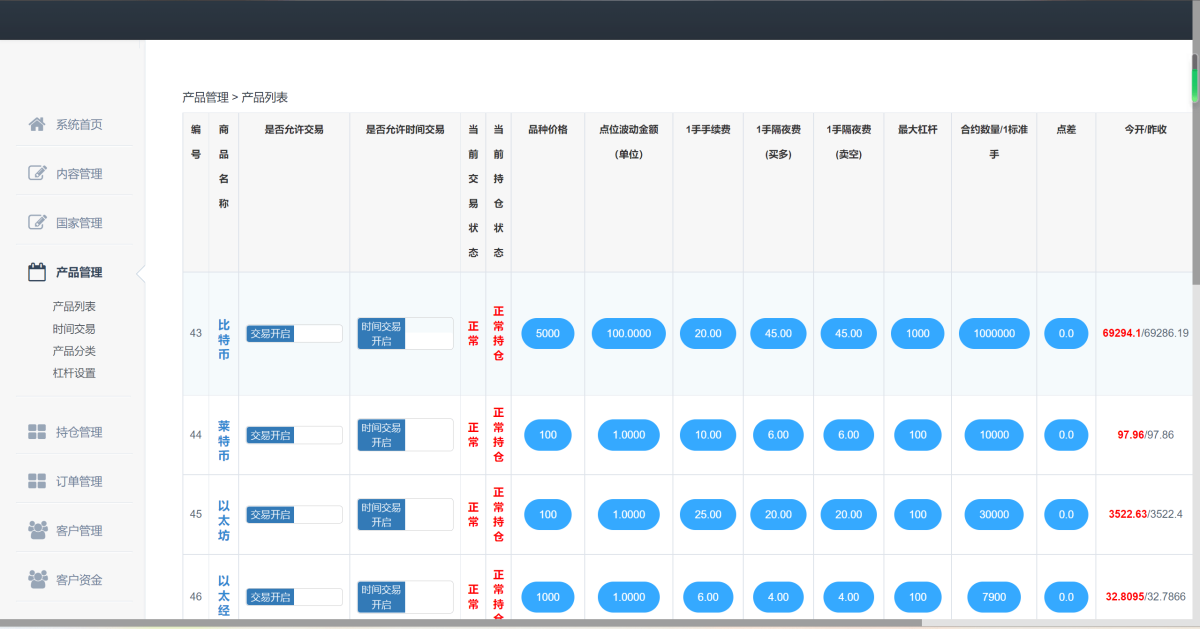Open the 以太坊 product link
The height and width of the screenshot is (629, 1200).
(x=224, y=521)
